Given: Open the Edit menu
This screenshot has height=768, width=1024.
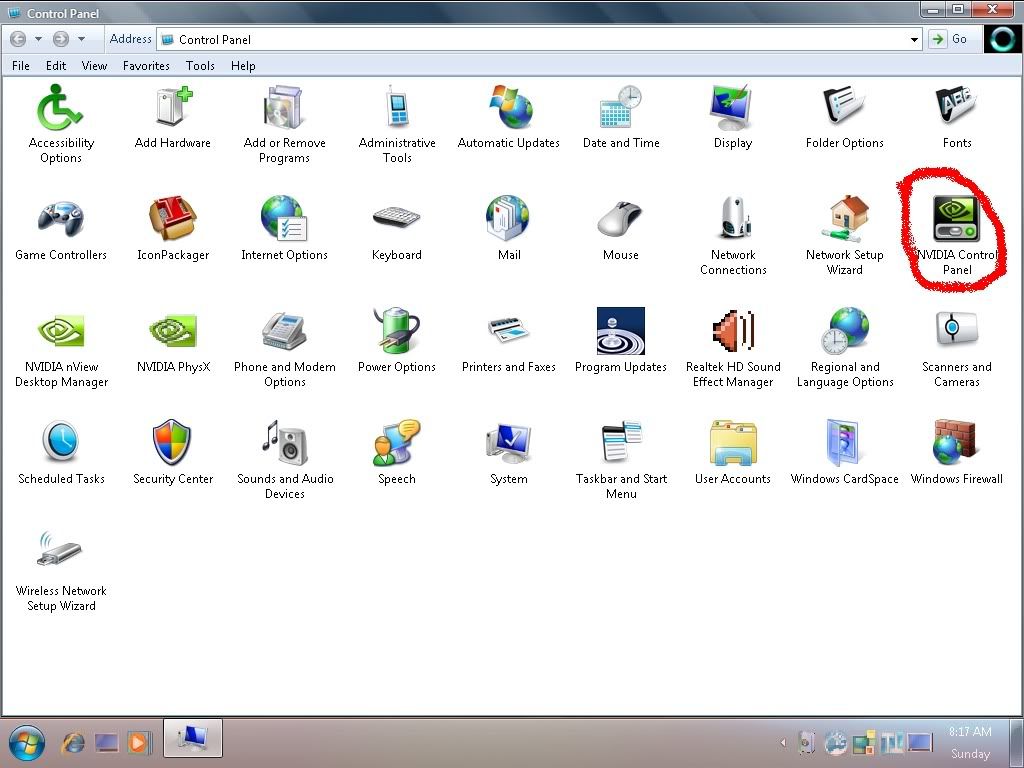Looking at the screenshot, I should [56, 66].
